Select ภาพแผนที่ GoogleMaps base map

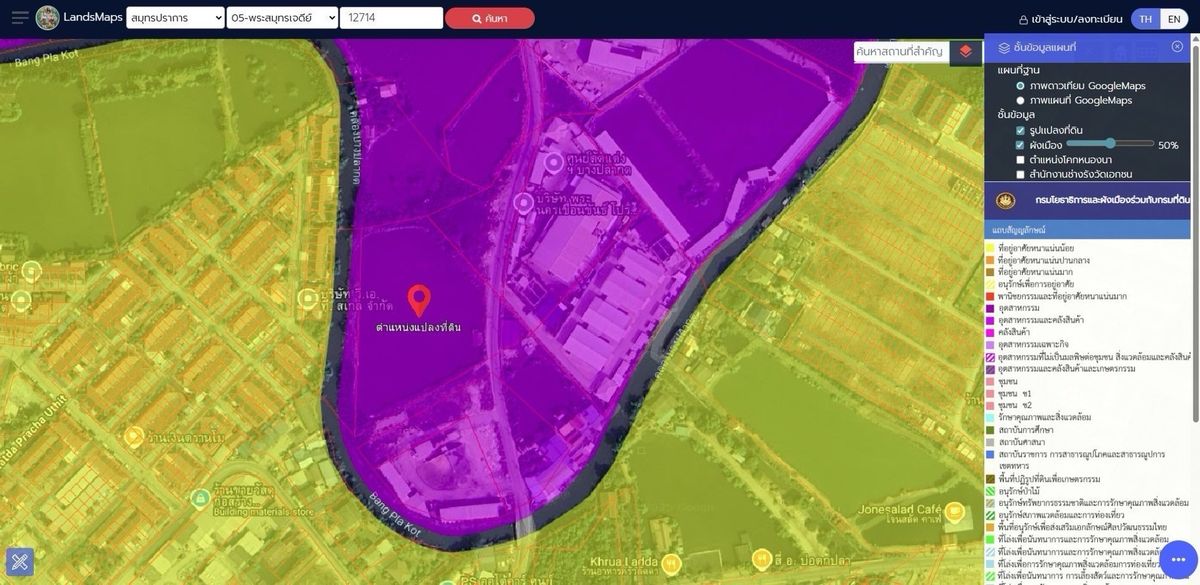[x=1020, y=100]
